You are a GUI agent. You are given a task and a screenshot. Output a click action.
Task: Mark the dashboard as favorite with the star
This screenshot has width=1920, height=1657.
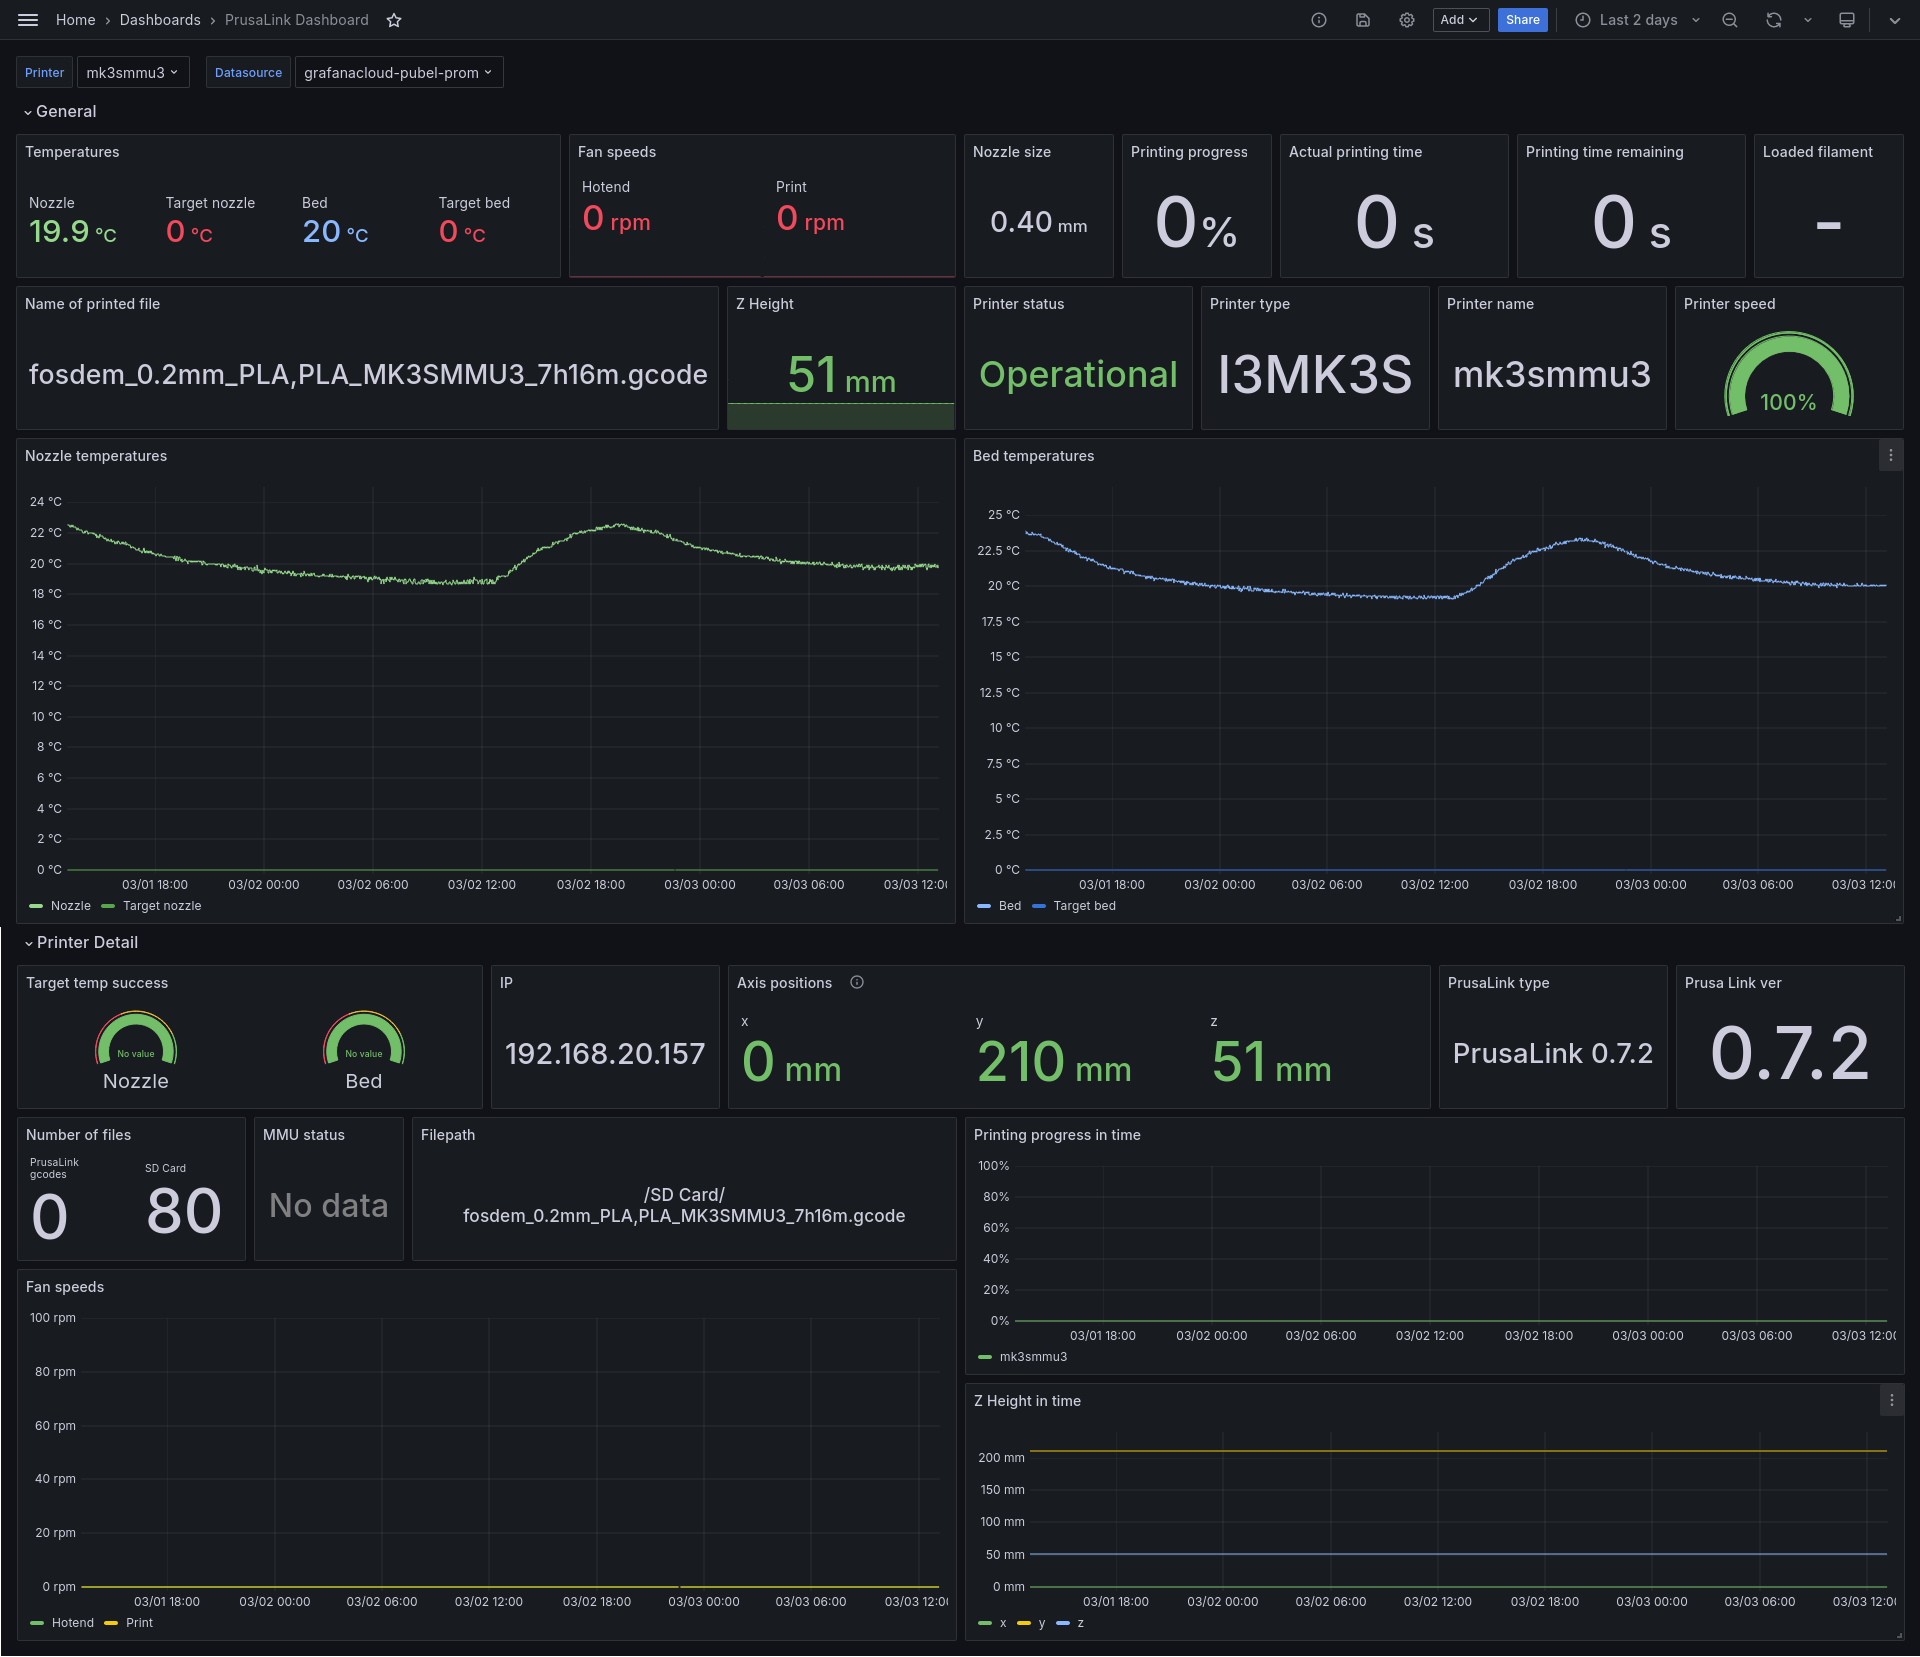(393, 19)
